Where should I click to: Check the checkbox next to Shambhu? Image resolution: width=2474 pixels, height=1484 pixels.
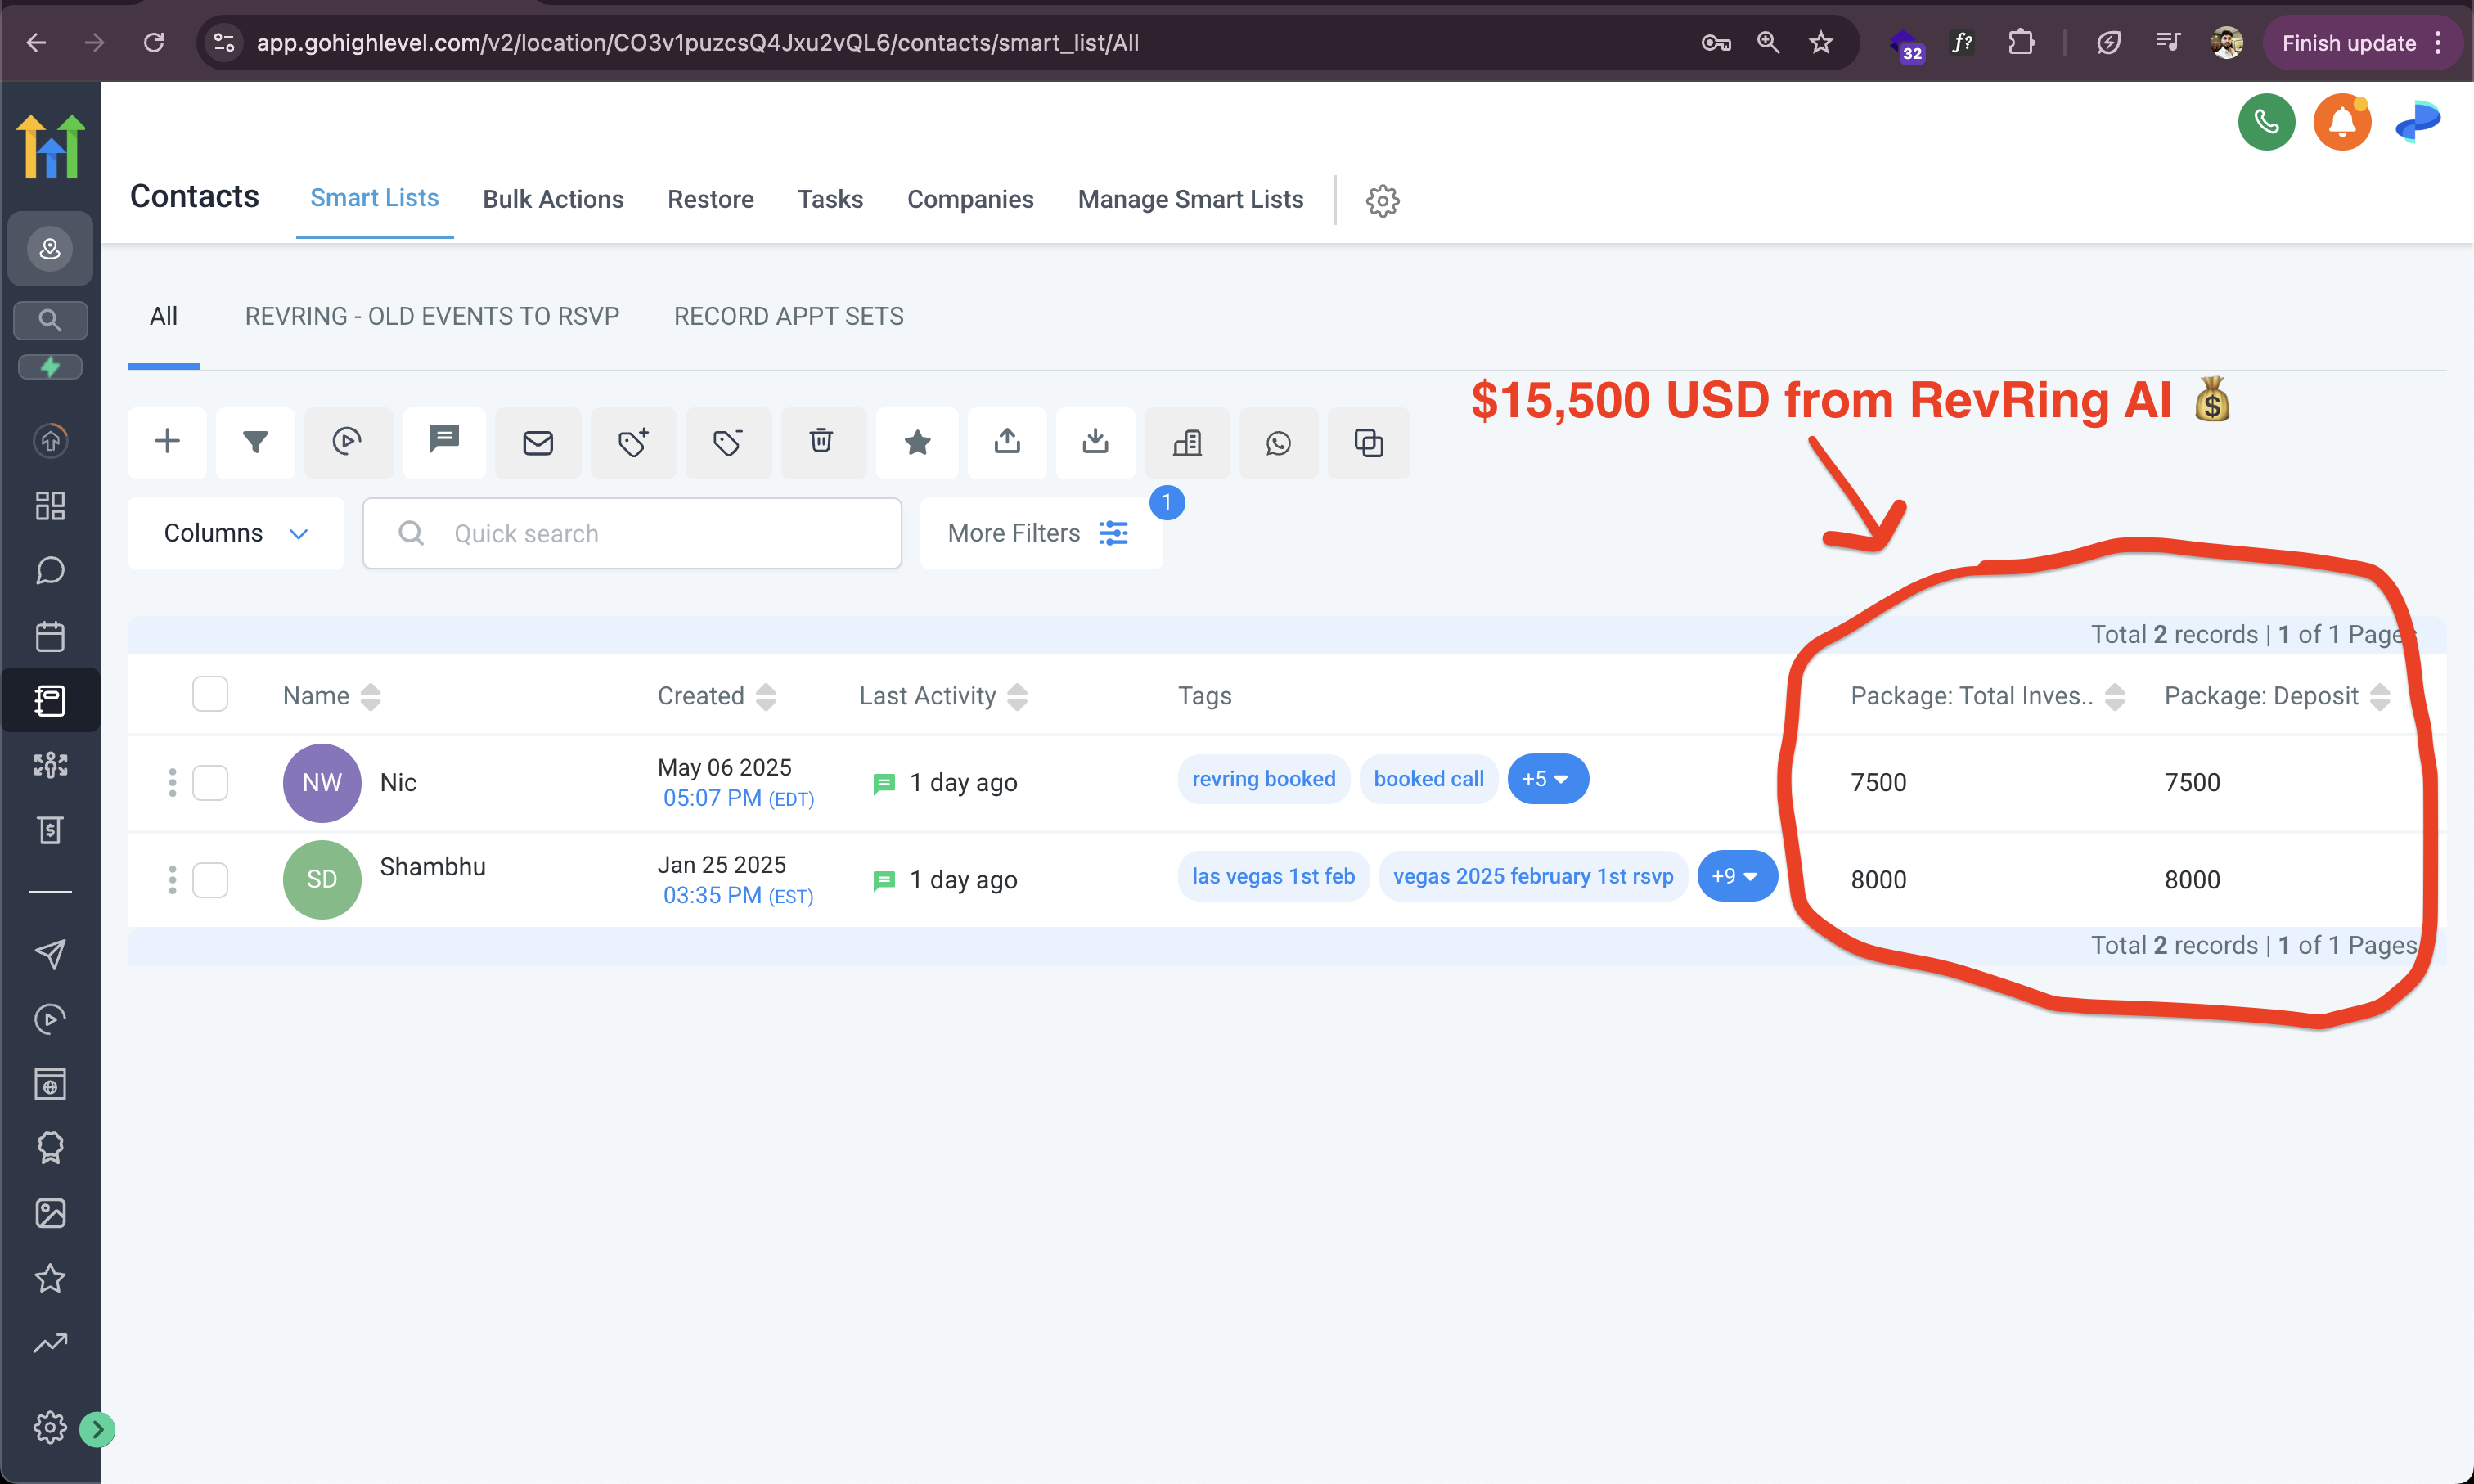210,880
